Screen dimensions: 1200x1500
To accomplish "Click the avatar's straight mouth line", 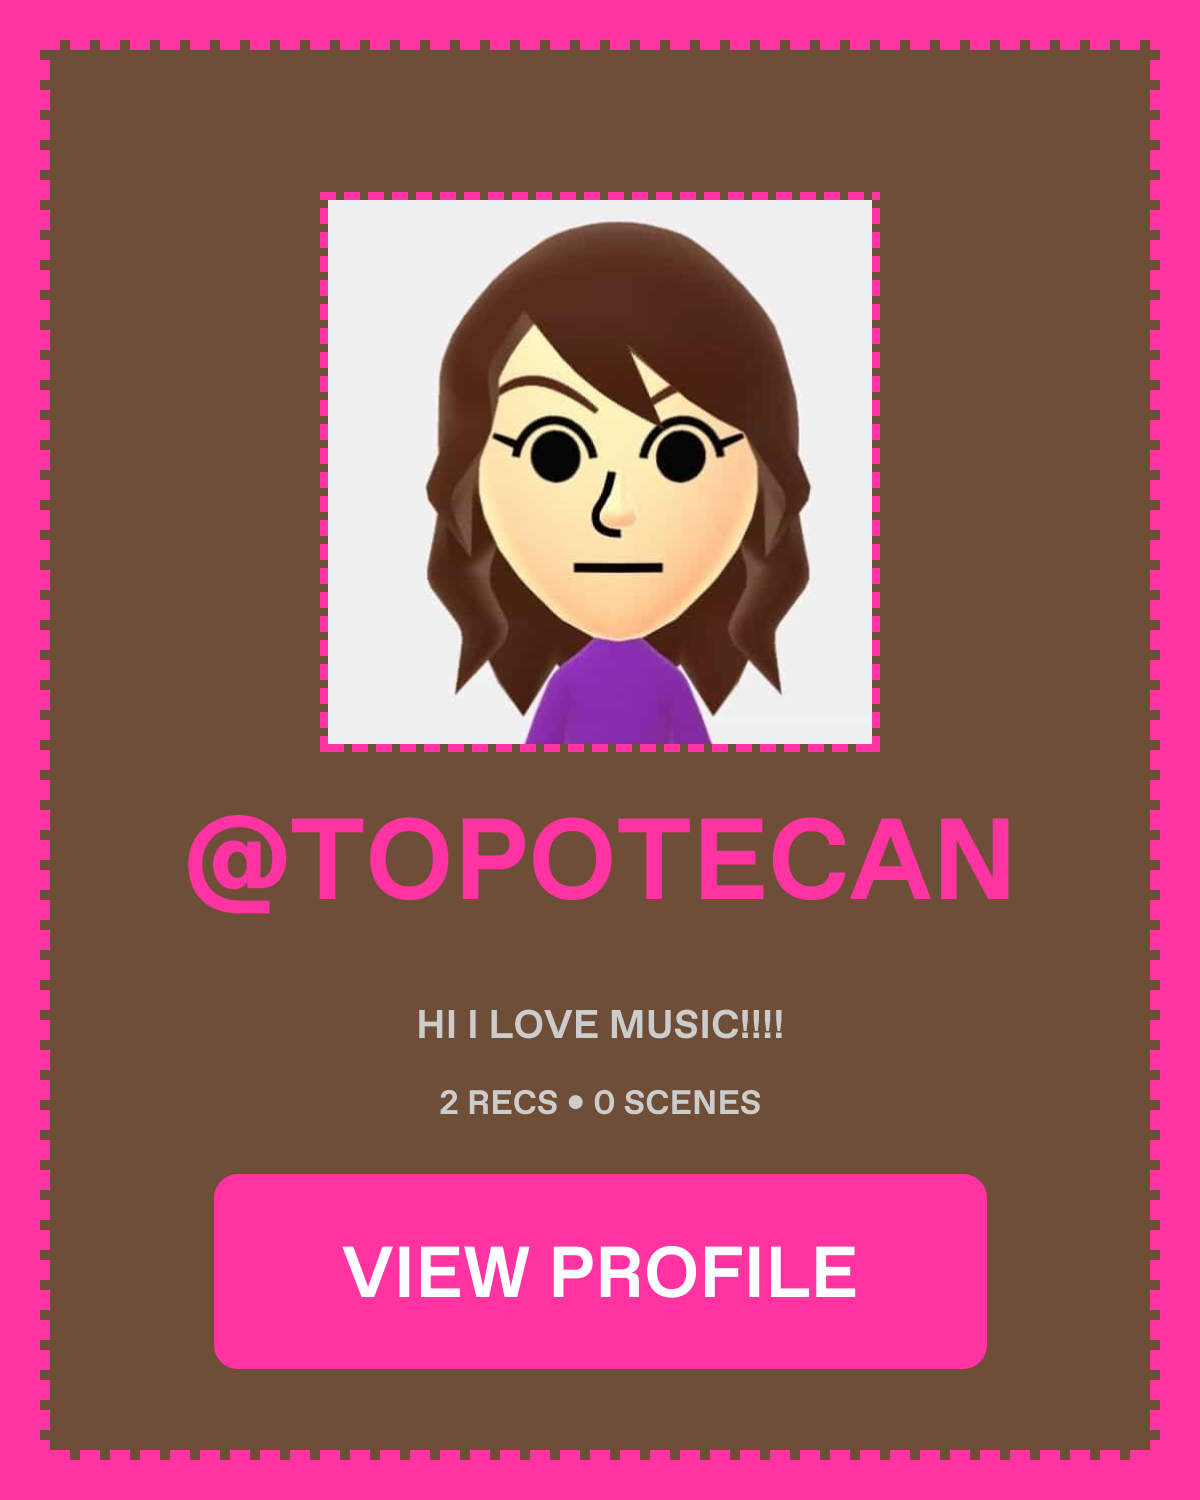I will [618, 568].
